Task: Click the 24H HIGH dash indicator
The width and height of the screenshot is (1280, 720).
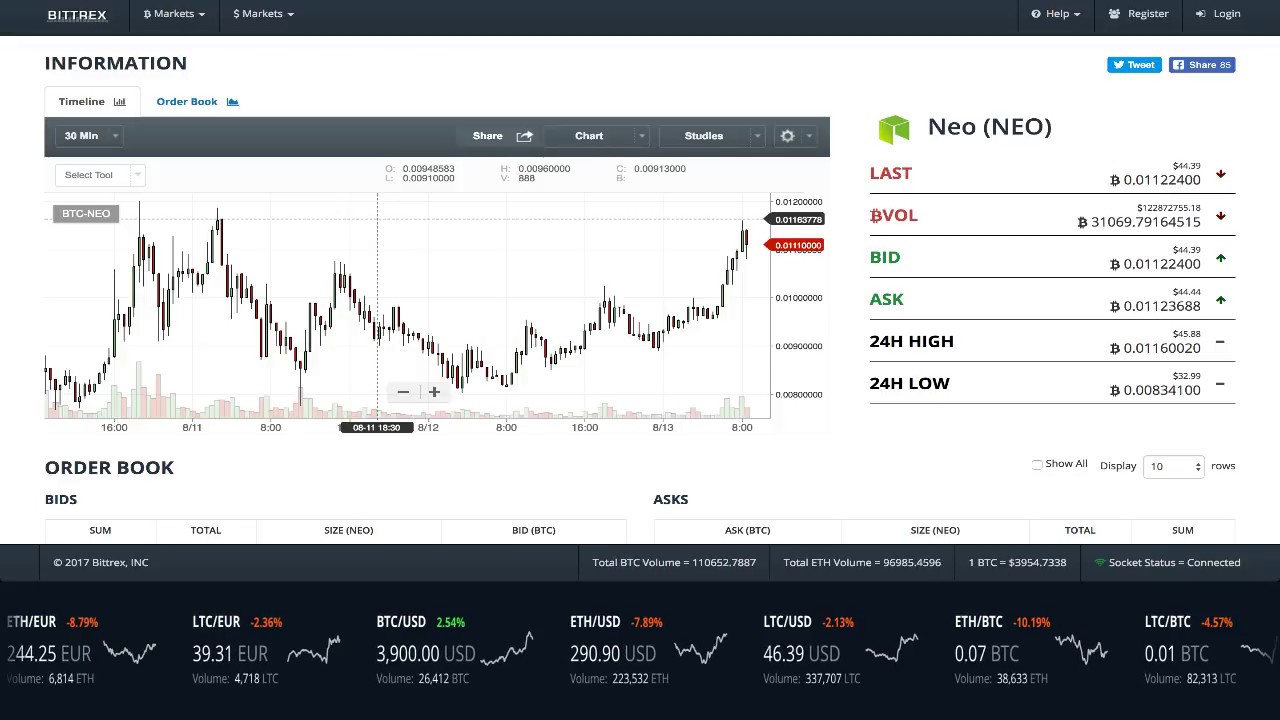Action: [x=1220, y=342]
